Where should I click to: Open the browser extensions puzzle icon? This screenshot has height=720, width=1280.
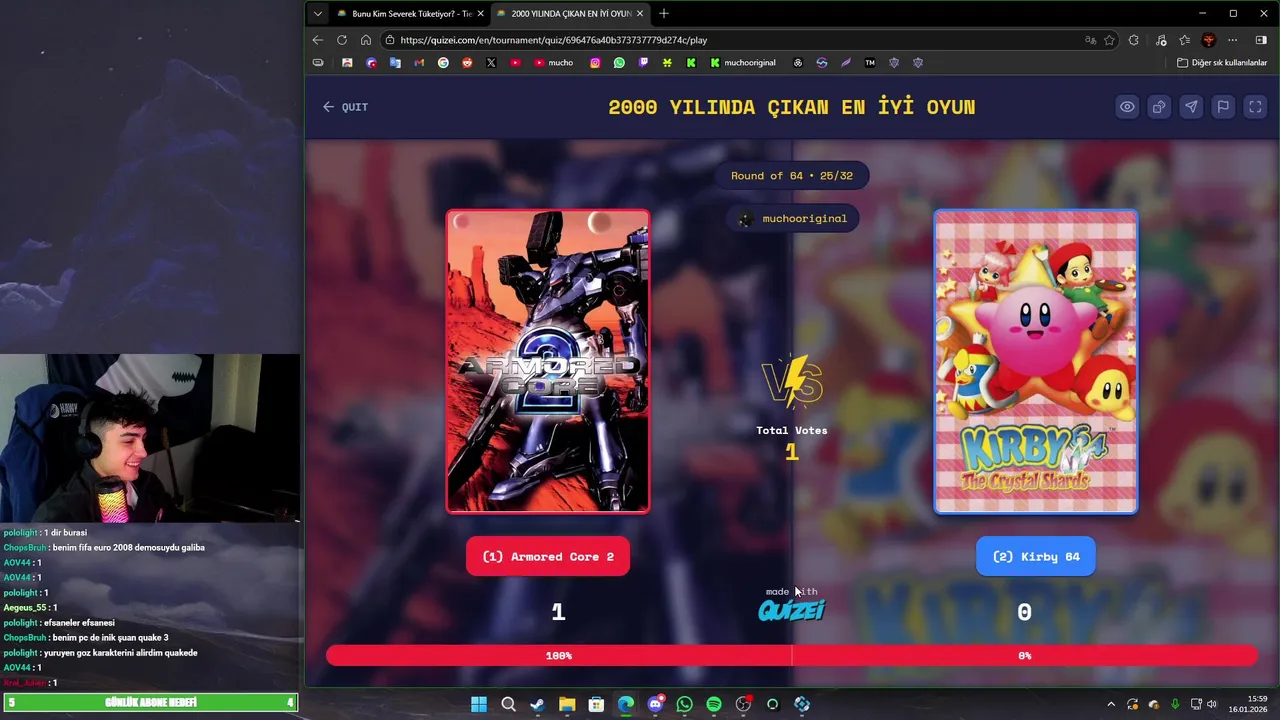click(1134, 40)
